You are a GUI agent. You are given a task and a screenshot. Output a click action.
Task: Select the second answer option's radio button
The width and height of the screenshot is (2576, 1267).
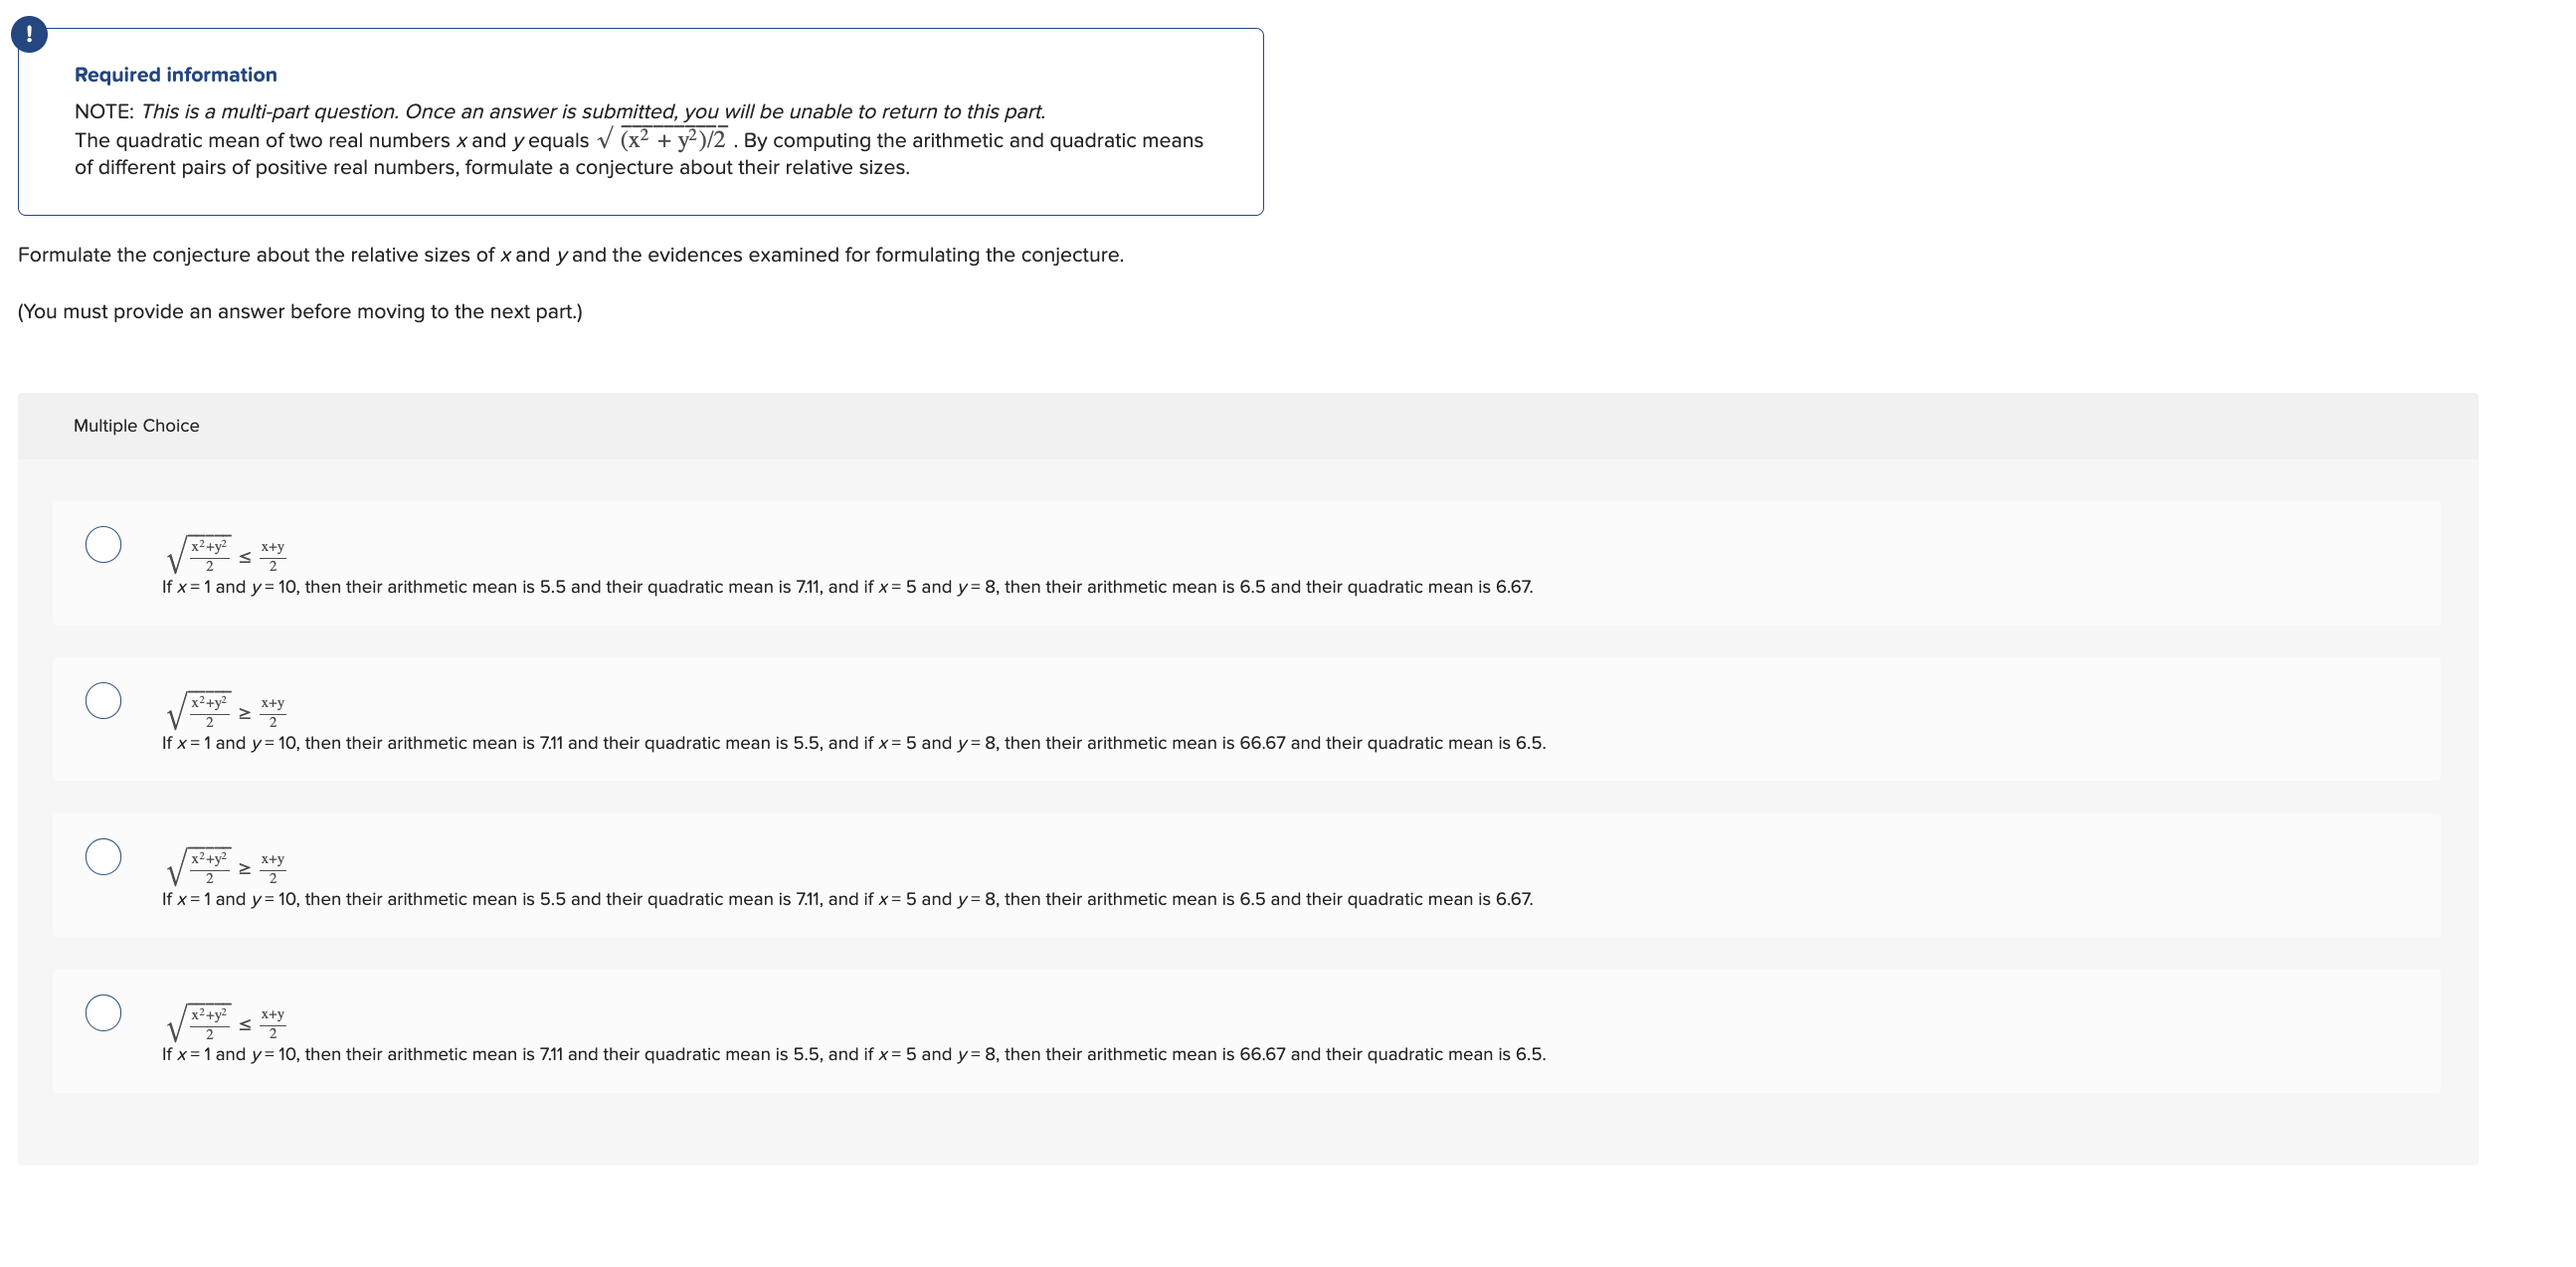(105, 700)
